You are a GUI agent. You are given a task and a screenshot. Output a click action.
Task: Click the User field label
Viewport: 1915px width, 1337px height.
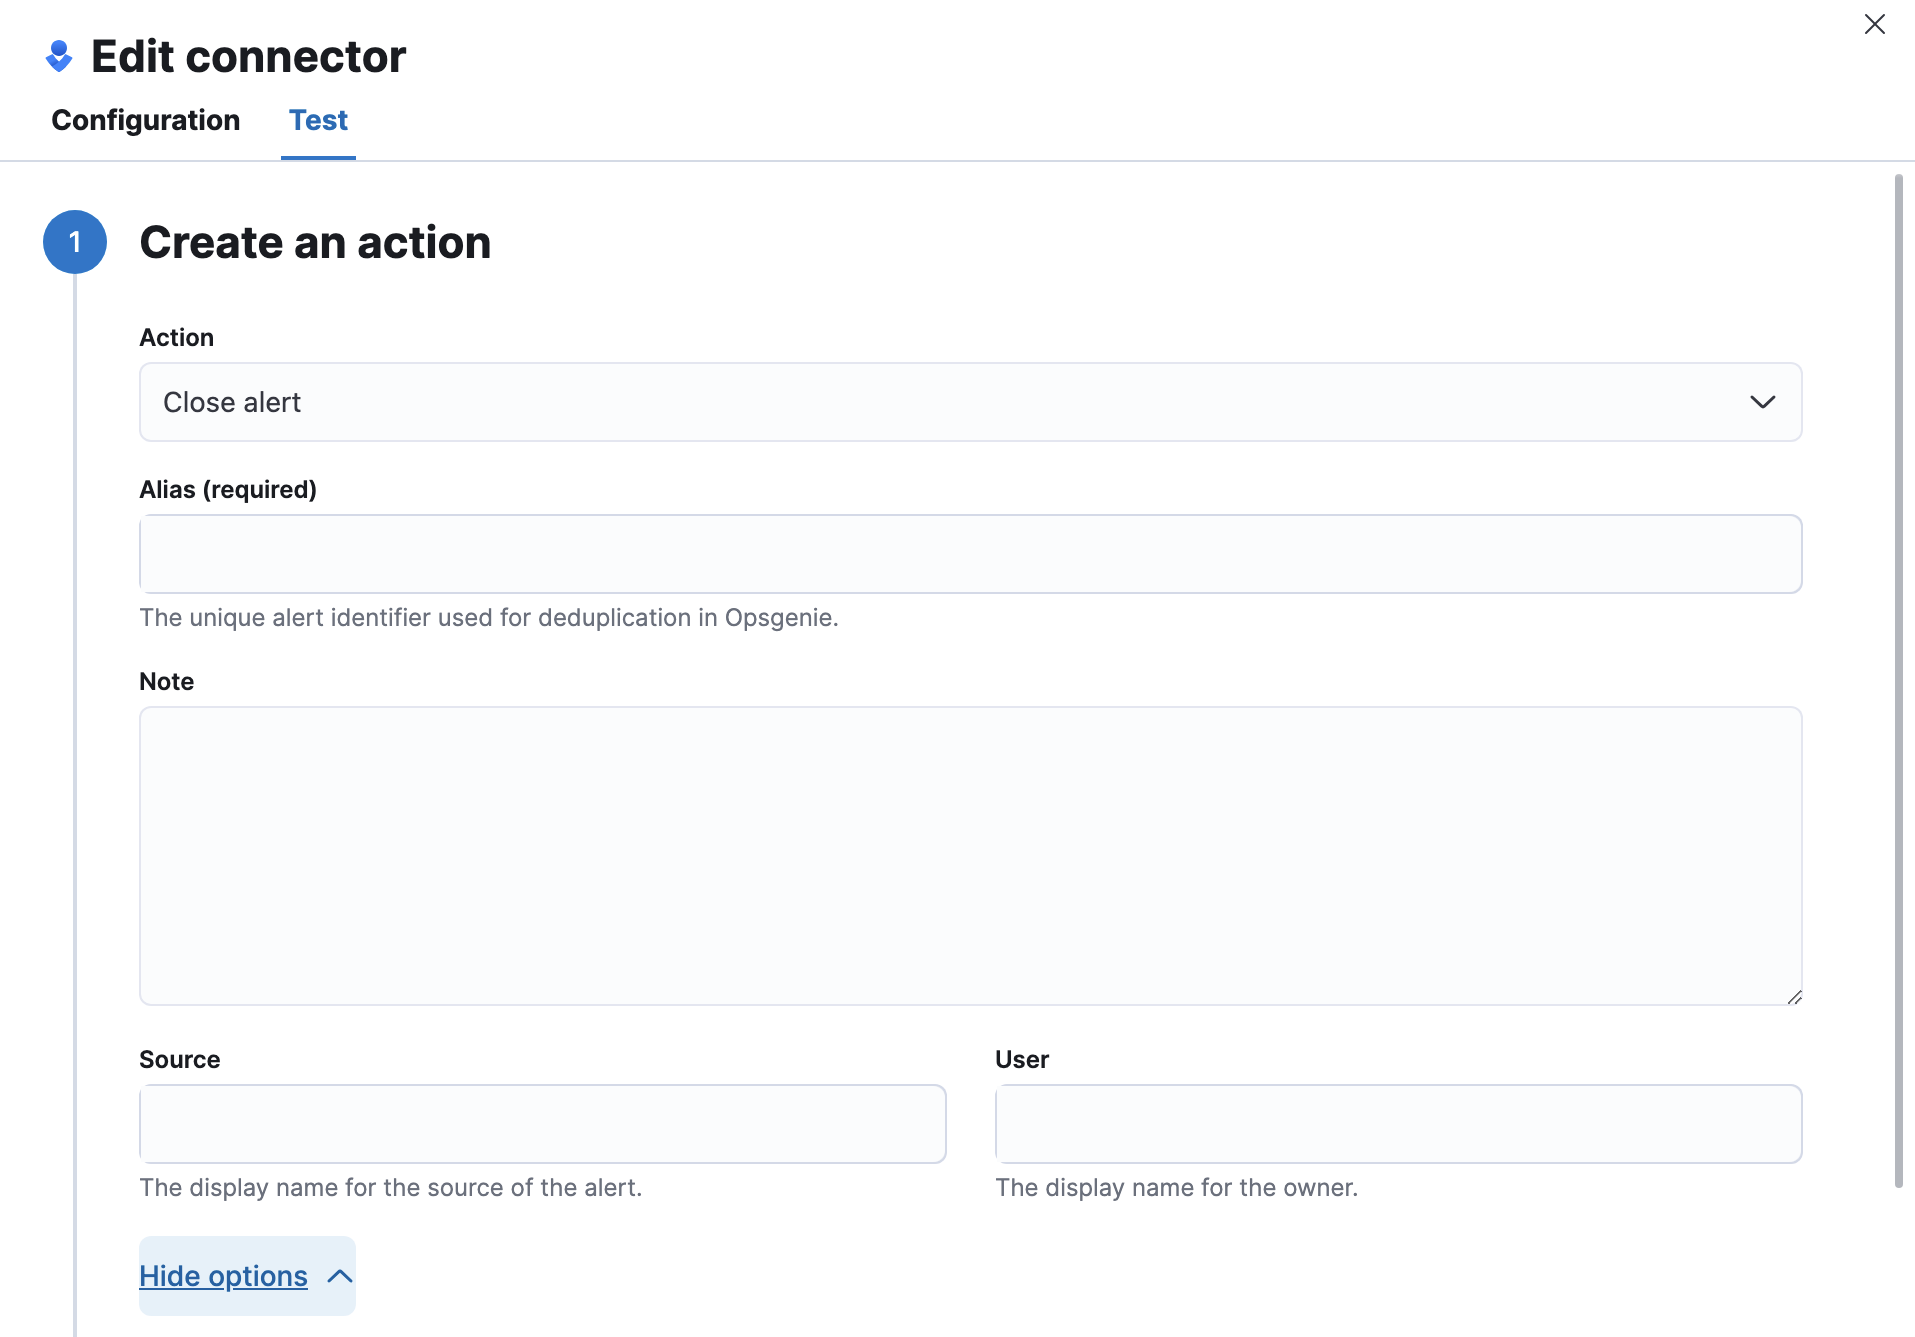coord(1021,1059)
